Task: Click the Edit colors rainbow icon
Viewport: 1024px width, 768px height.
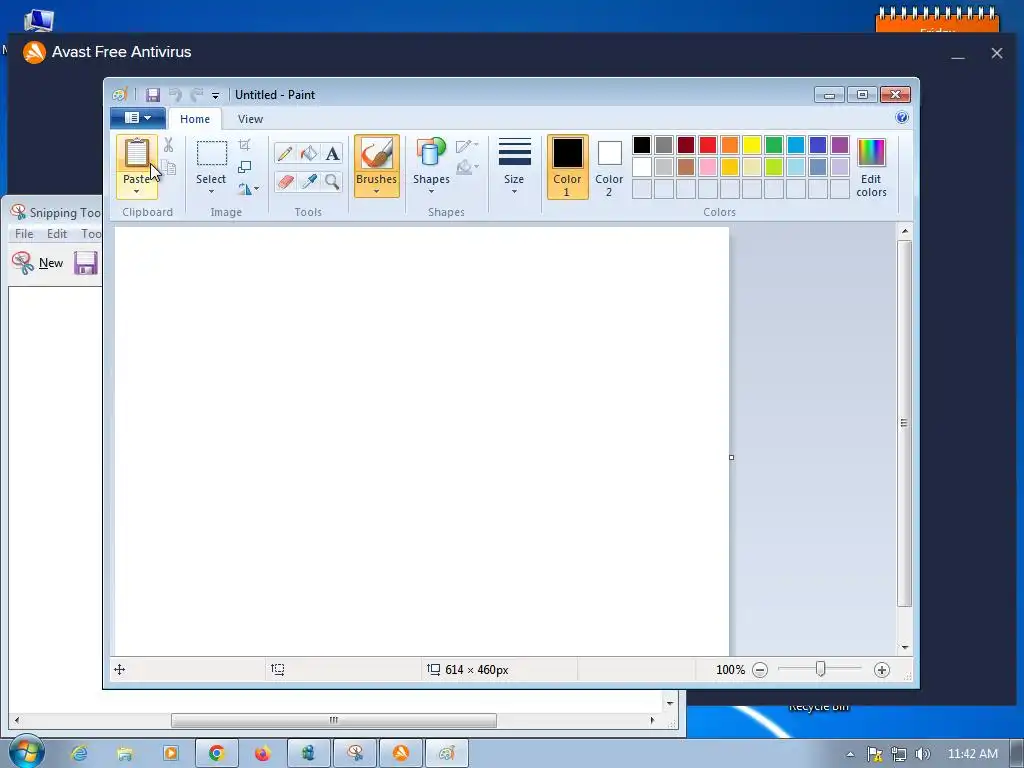Action: [x=871, y=152]
